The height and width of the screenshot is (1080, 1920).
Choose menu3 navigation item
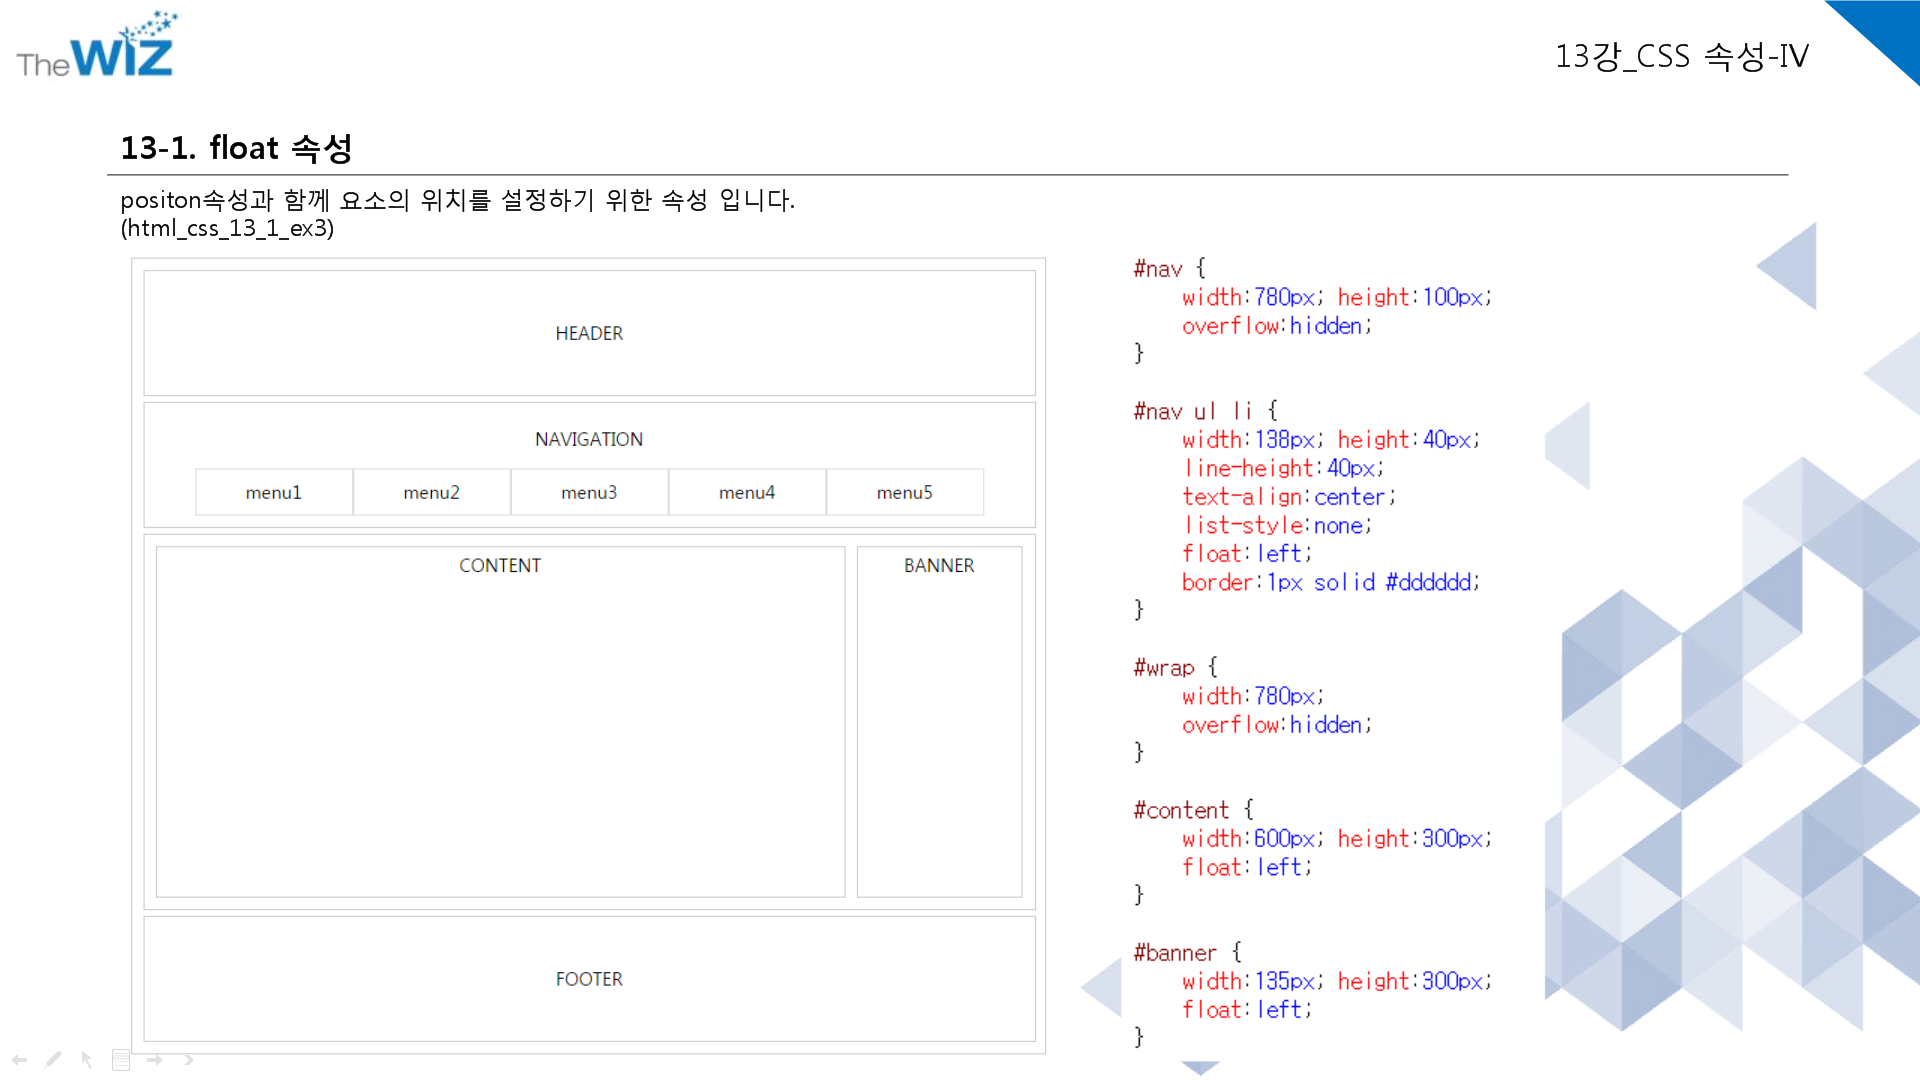tap(589, 492)
